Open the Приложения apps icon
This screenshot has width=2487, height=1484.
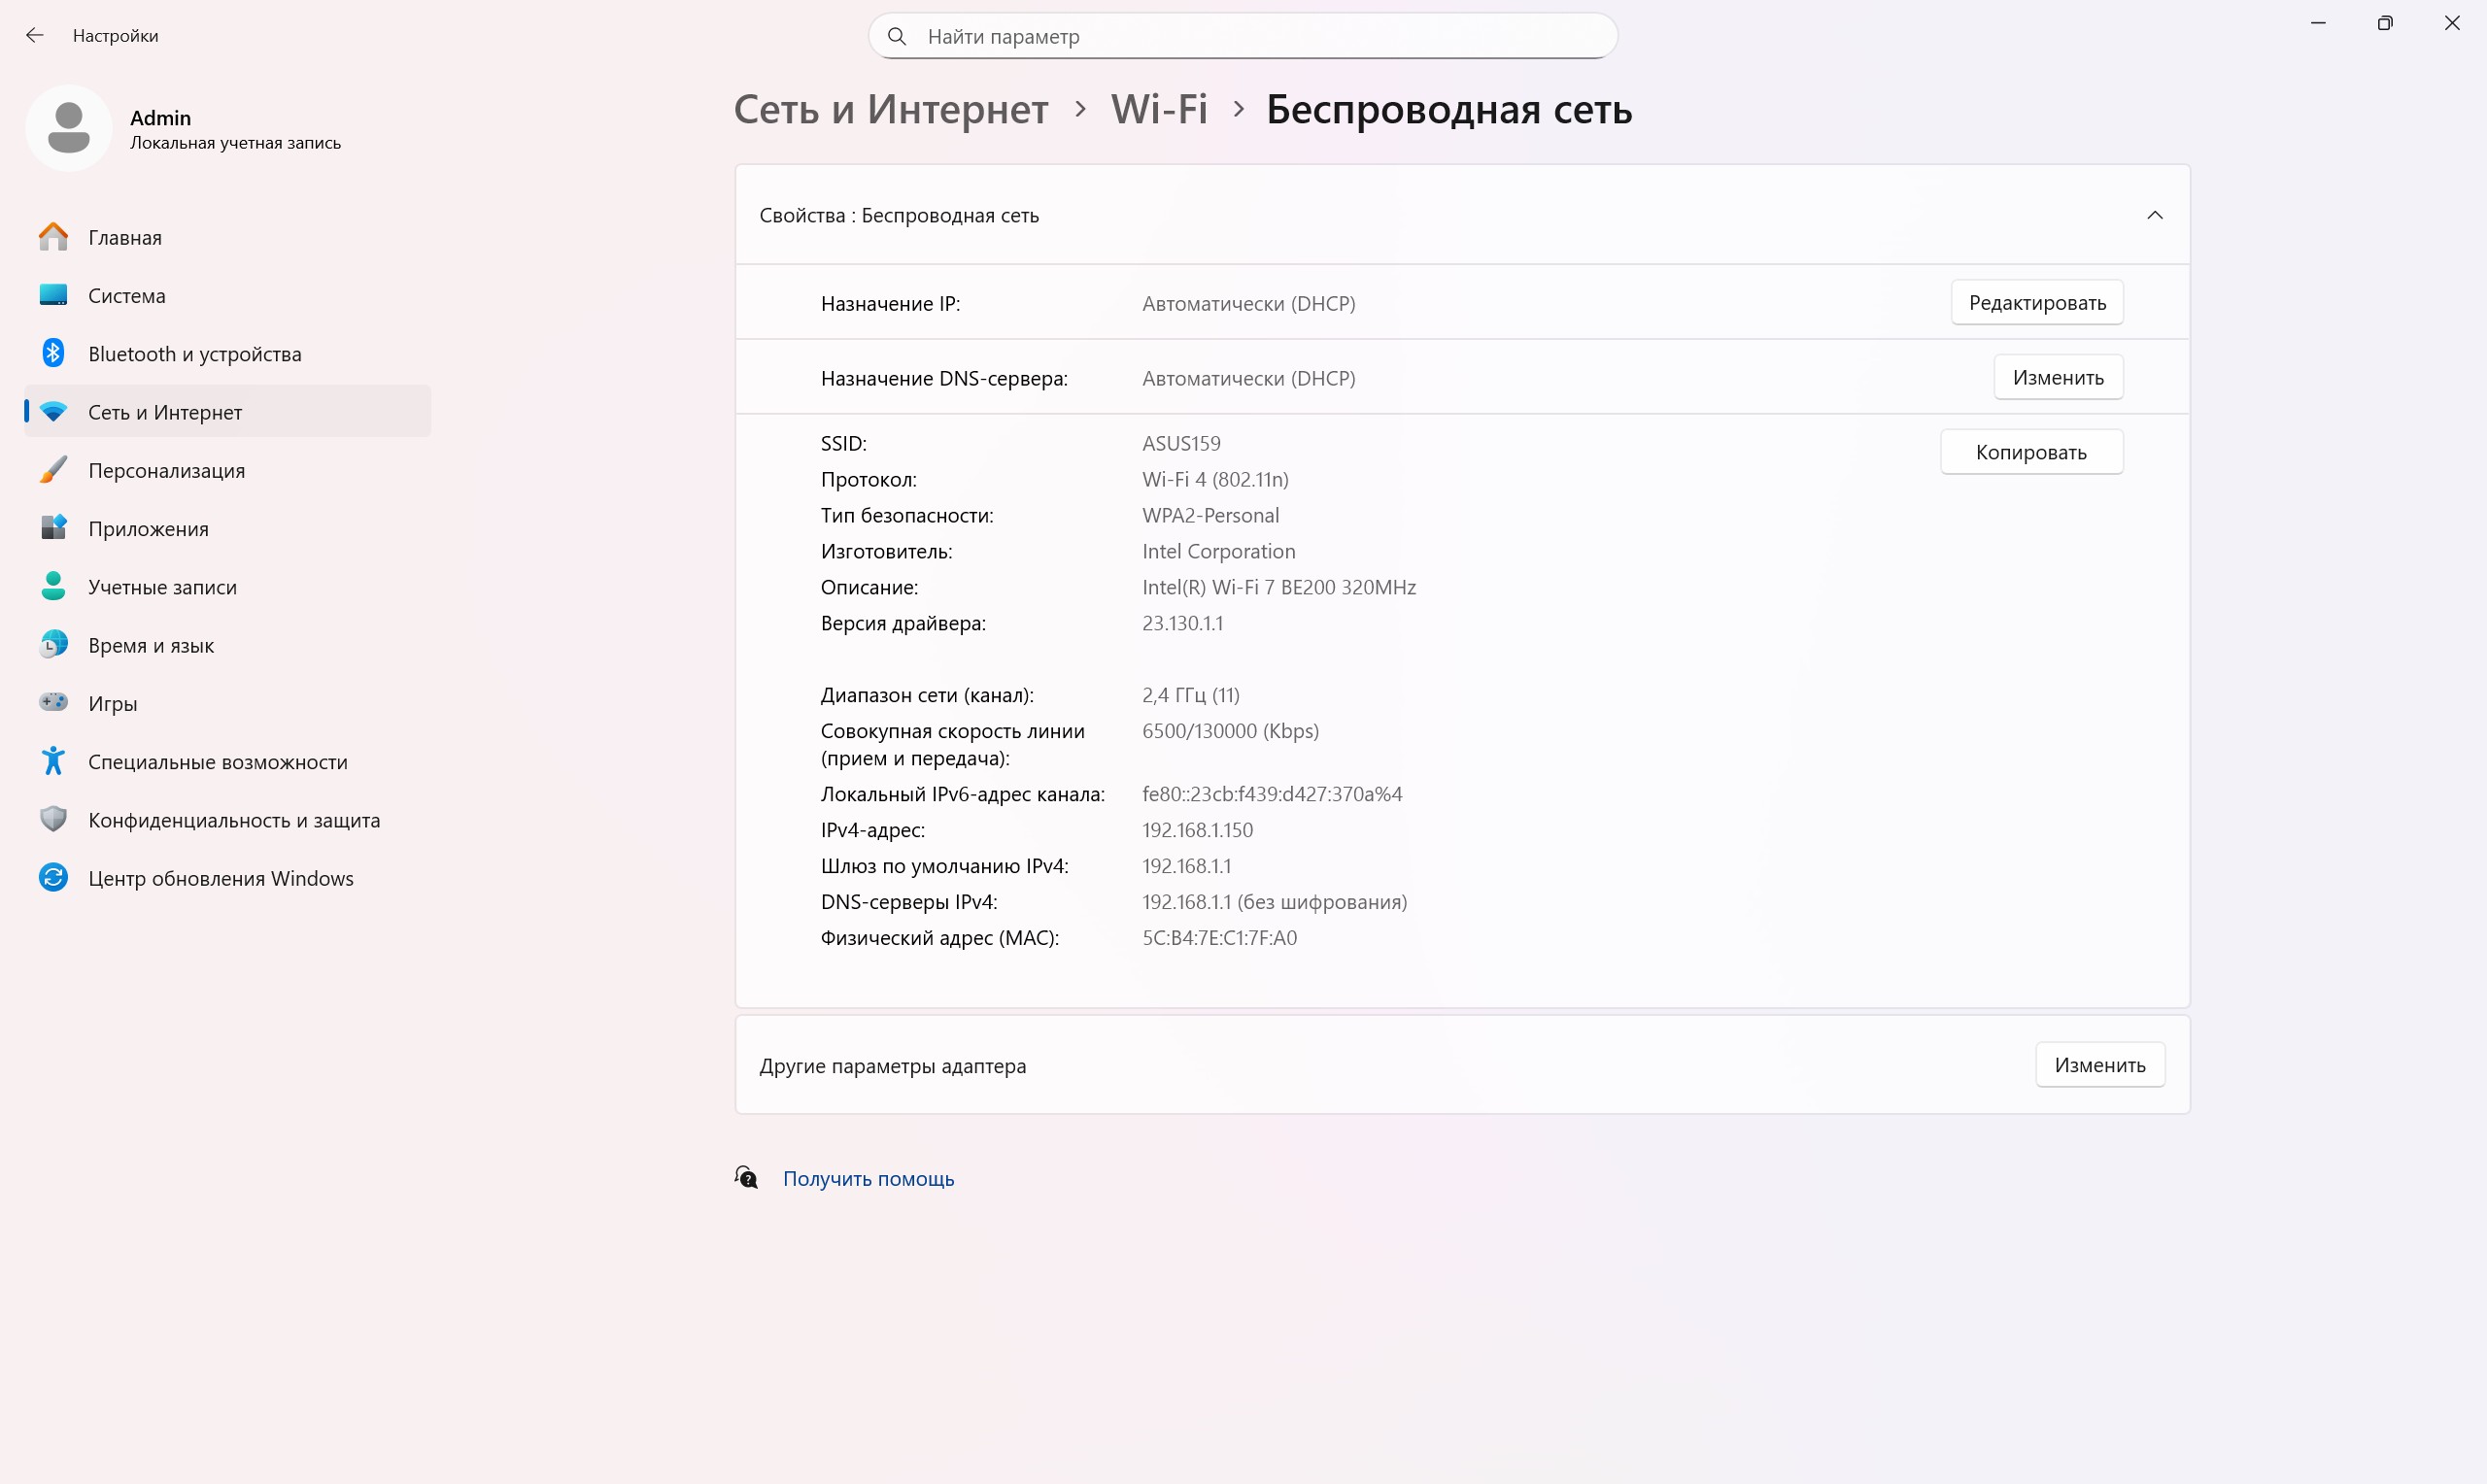tap(53, 528)
